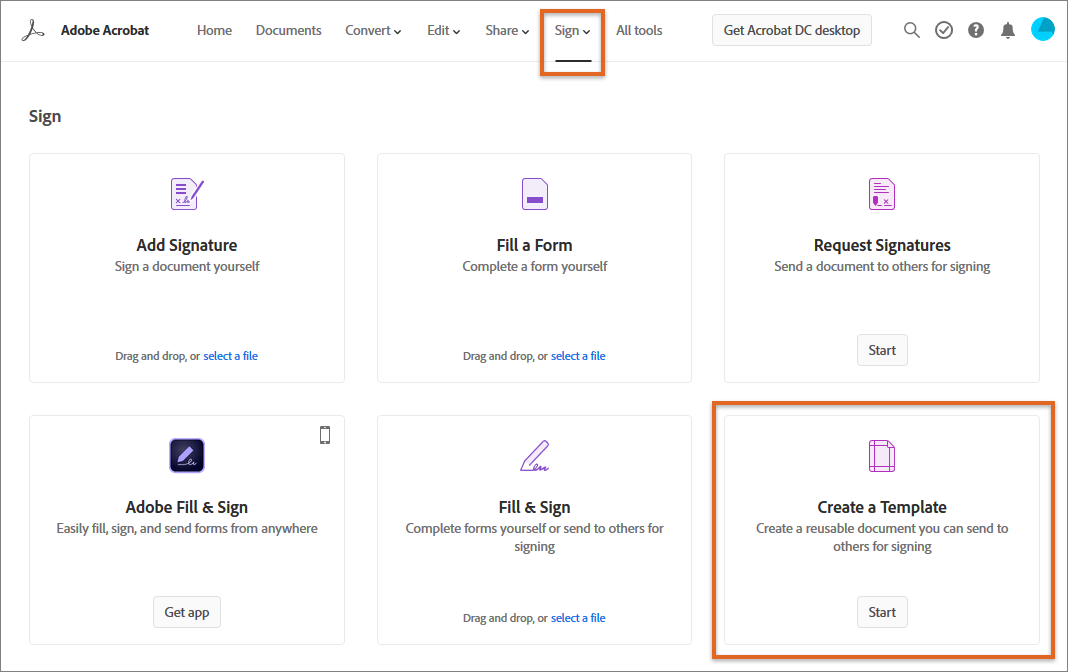Expand the Share dropdown chevron
Image resolution: width=1068 pixels, height=672 pixels.
coord(524,31)
